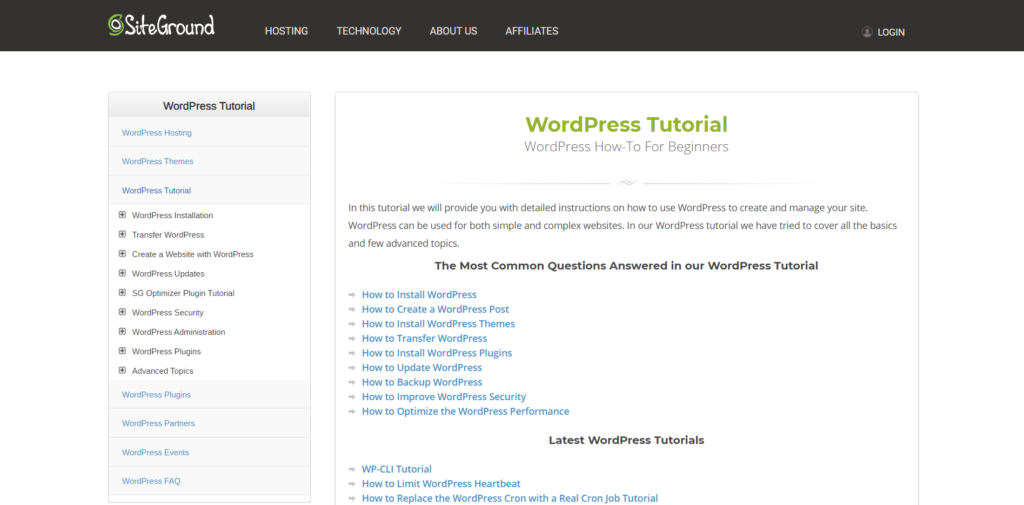Open the HOSTING menu
The width and height of the screenshot is (1024, 505).
(x=286, y=31)
